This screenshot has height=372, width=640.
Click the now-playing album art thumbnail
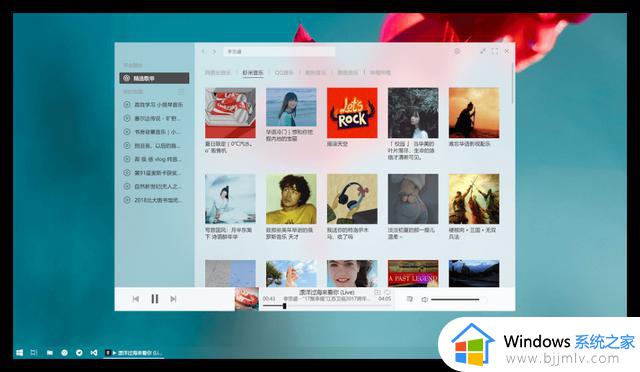click(247, 299)
